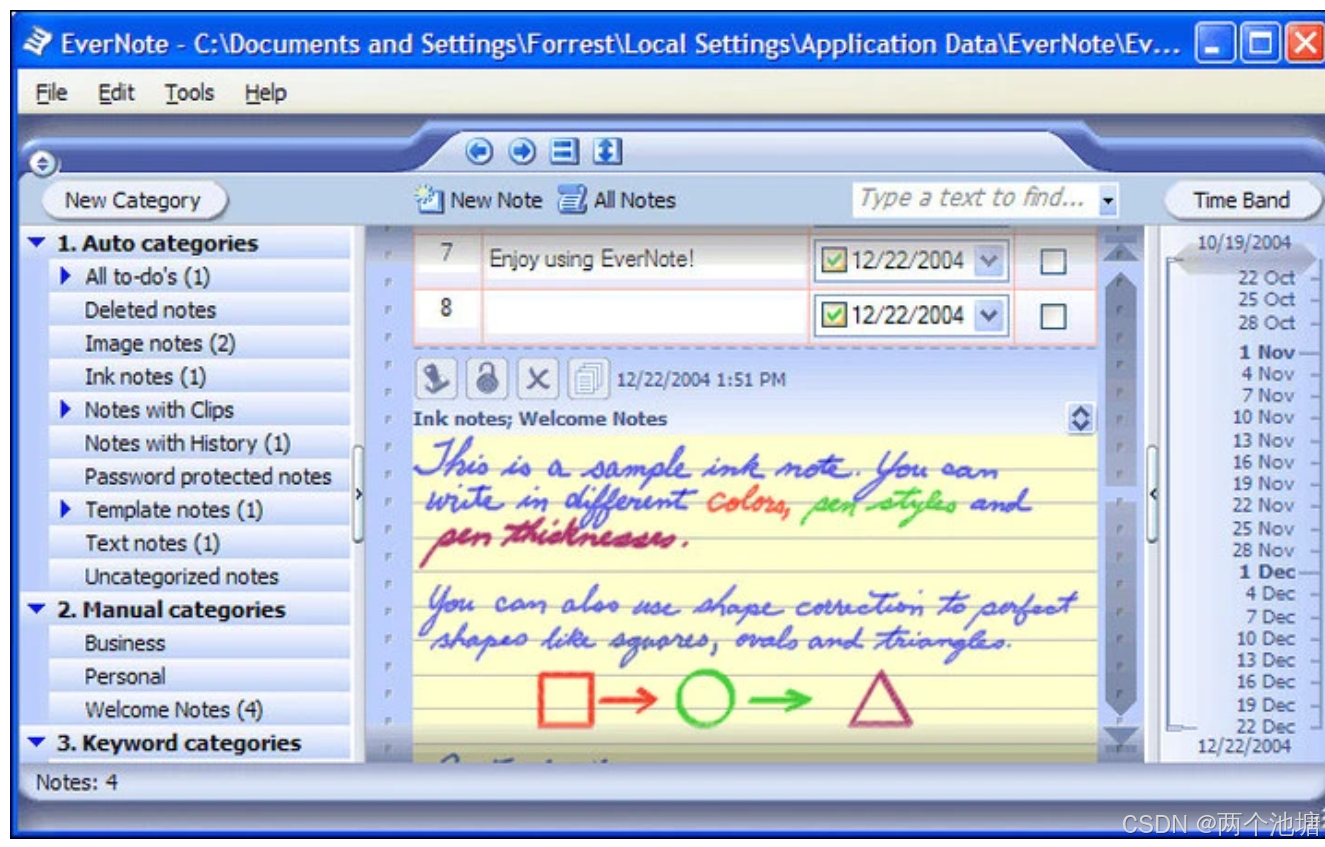Click the ink note expand/collapse chevron toggle
Screen dimensions: 1325x847
(1080, 418)
